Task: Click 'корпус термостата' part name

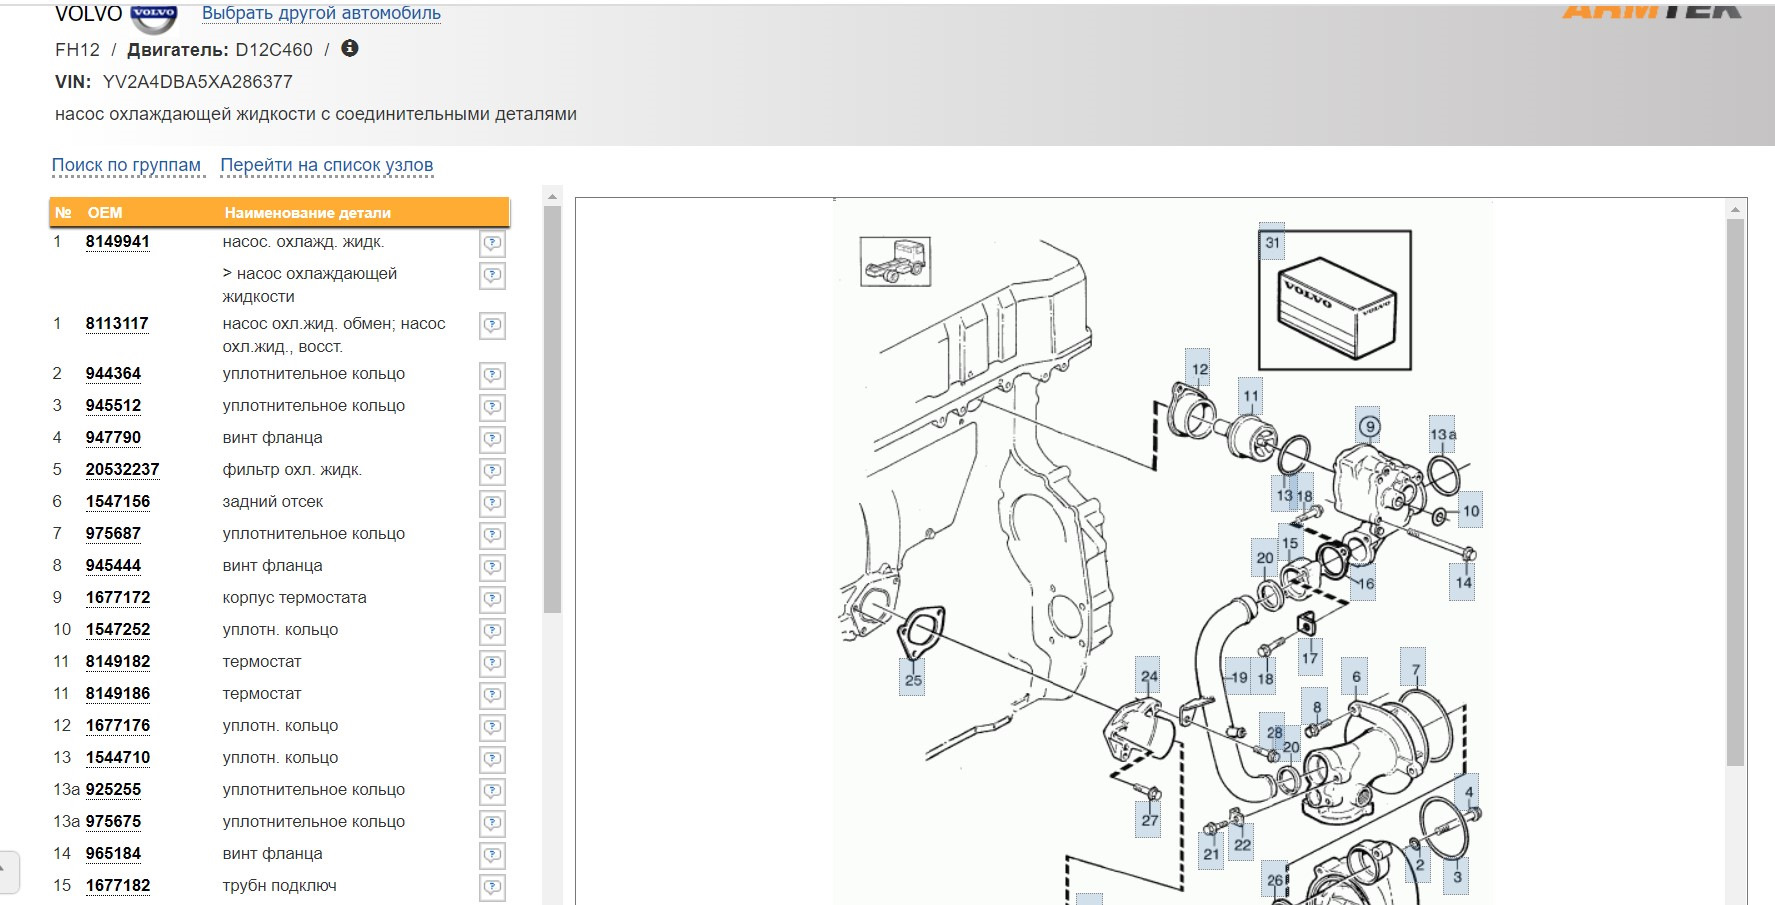Action: [294, 598]
